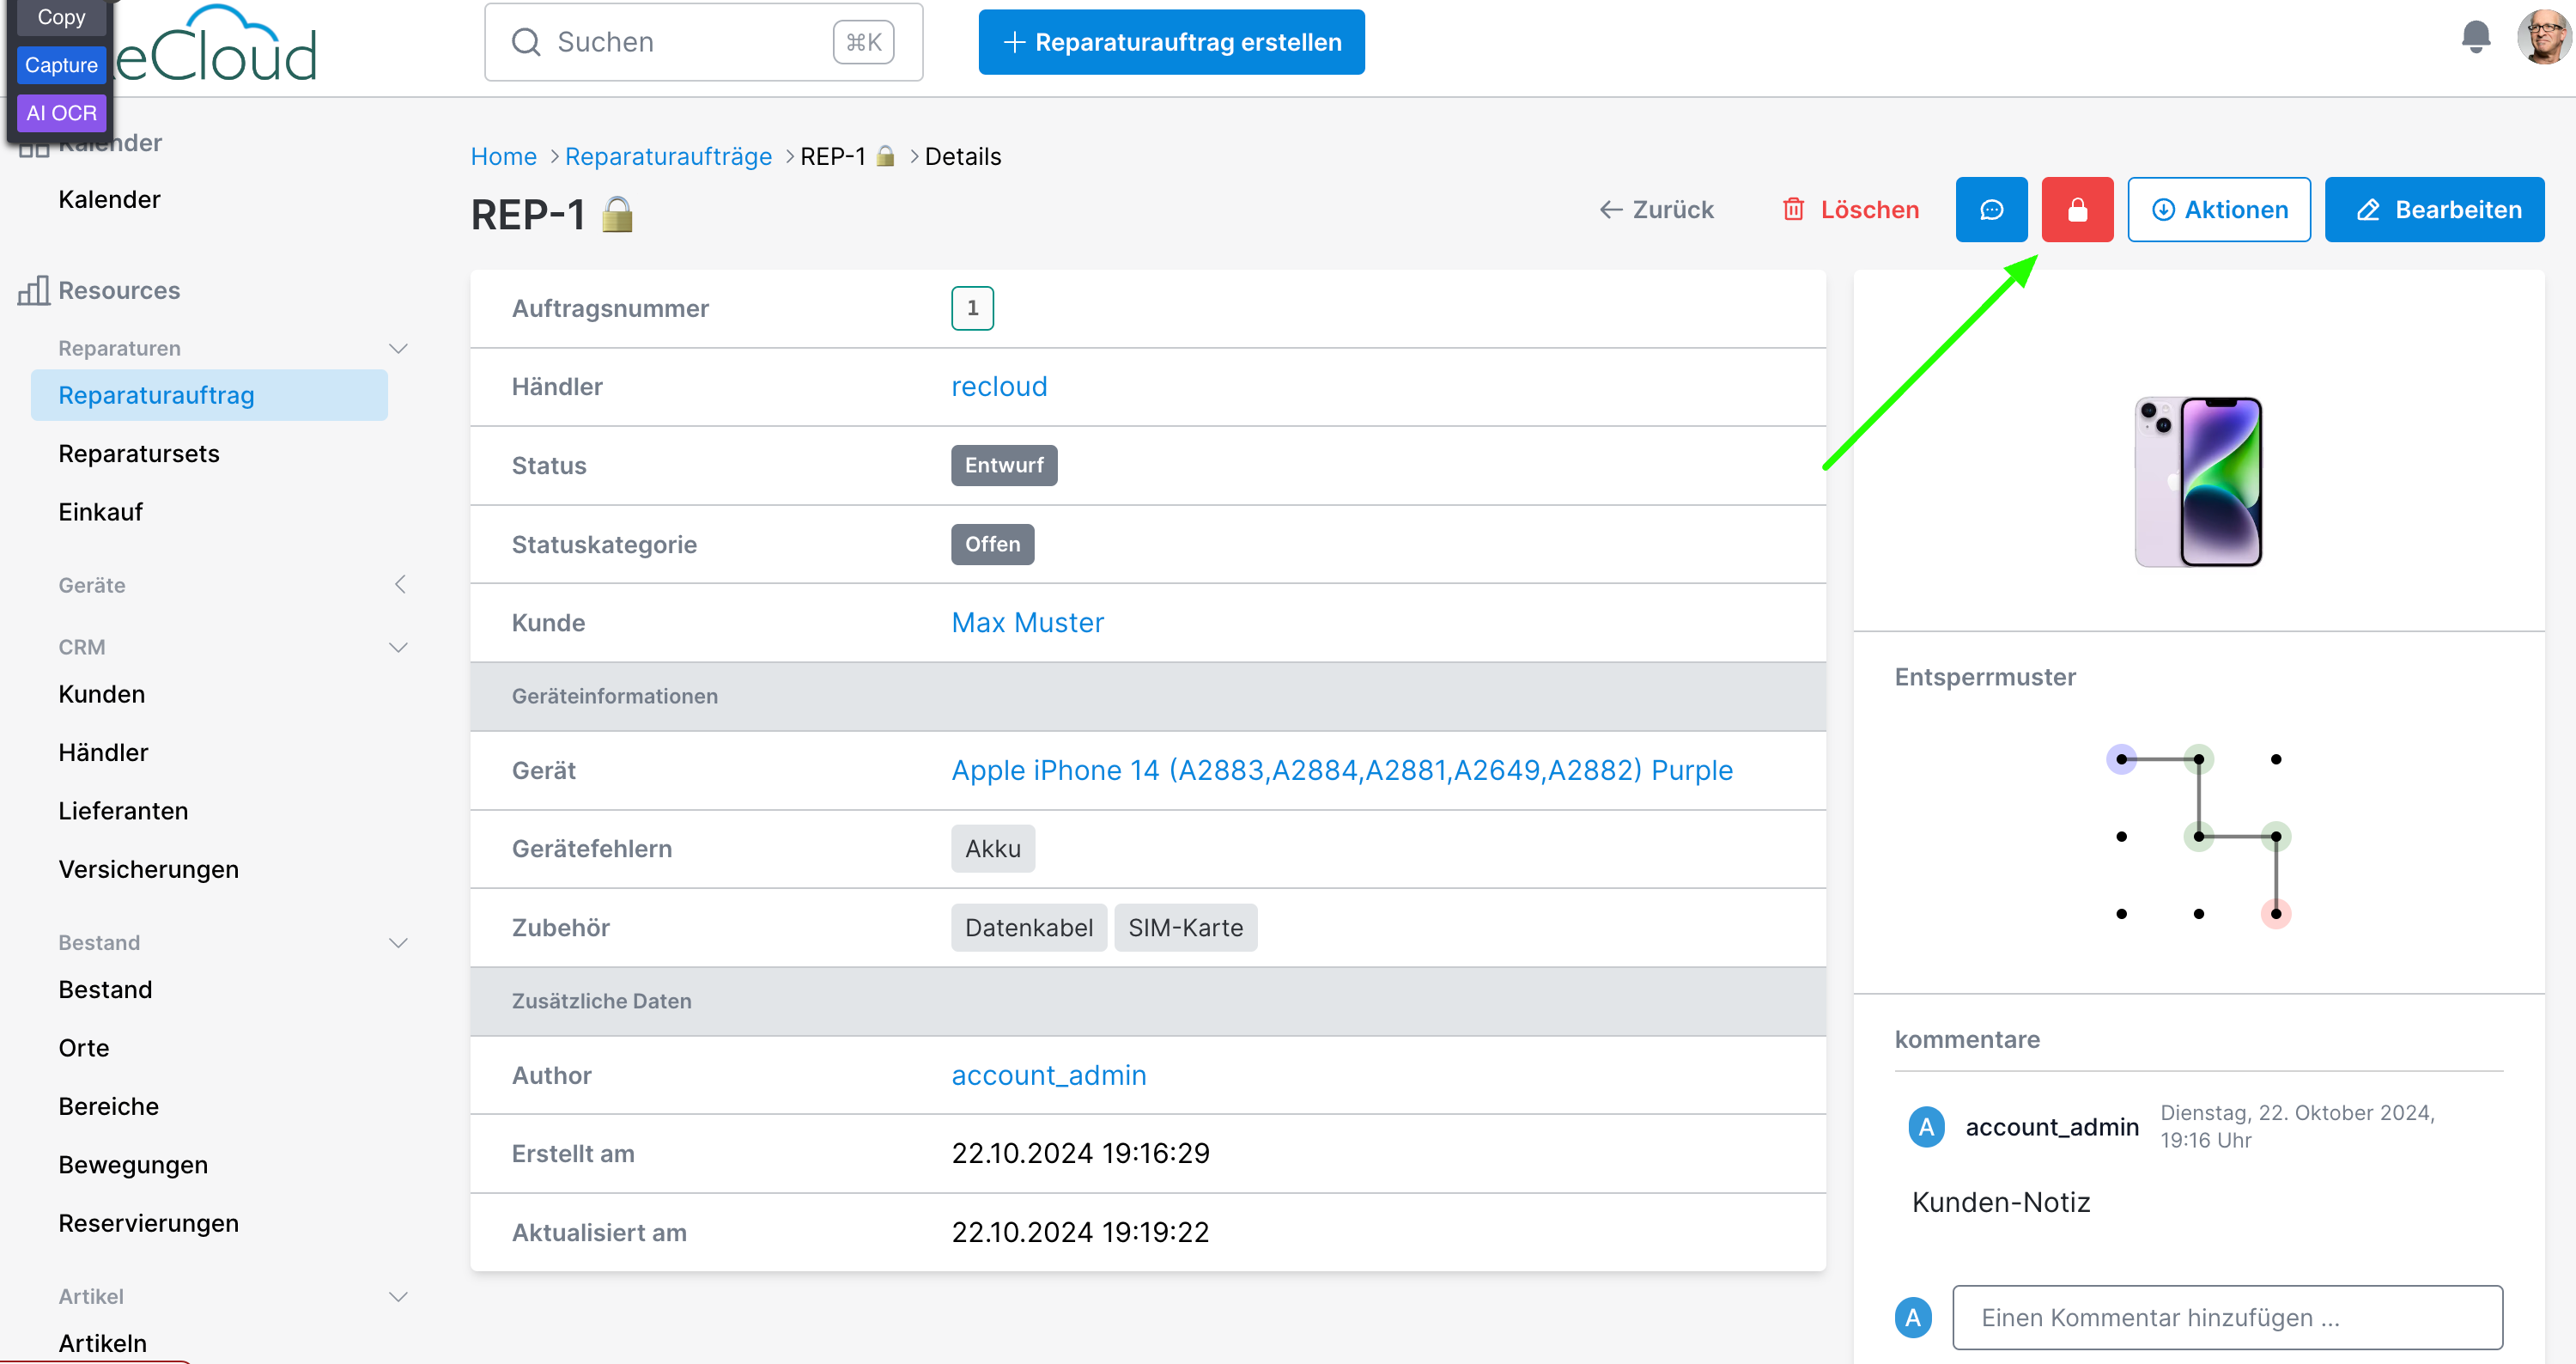Open the user profile avatar
The height and width of the screenshot is (1364, 2576).
click(2543, 38)
